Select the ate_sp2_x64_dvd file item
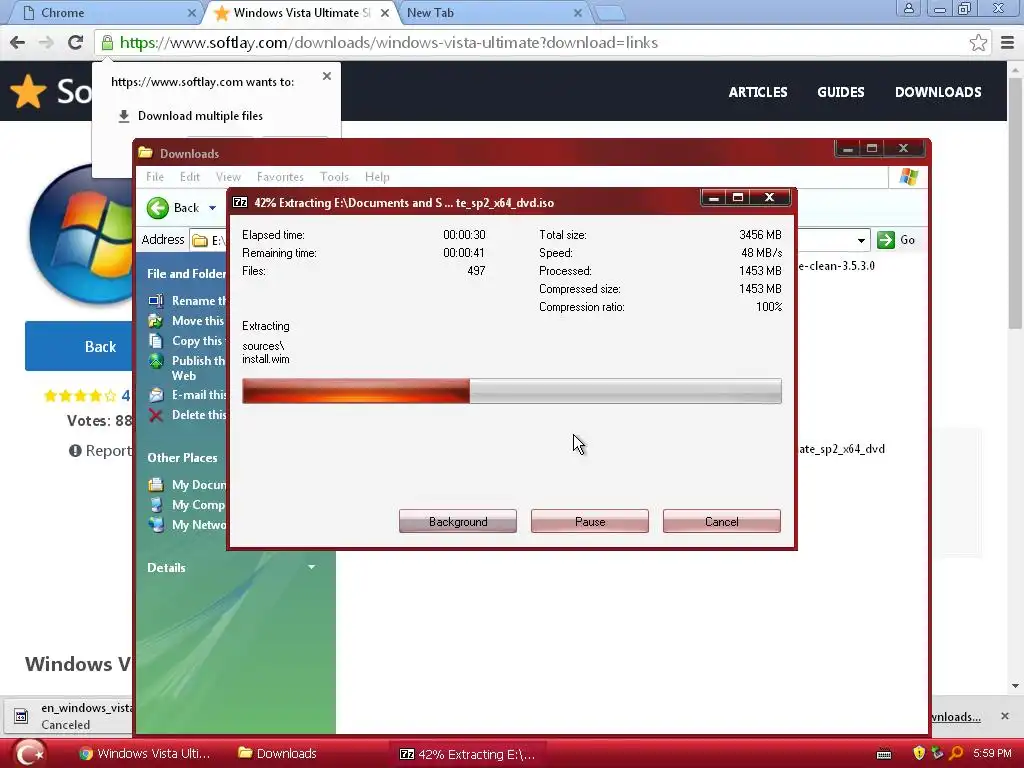This screenshot has height=768, width=1024. (x=842, y=449)
